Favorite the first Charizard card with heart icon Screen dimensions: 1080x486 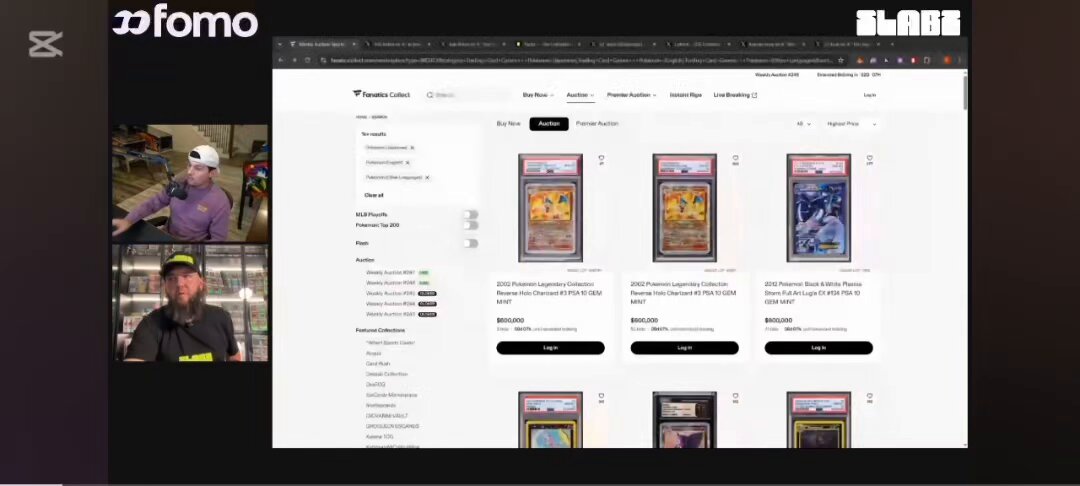point(601,158)
